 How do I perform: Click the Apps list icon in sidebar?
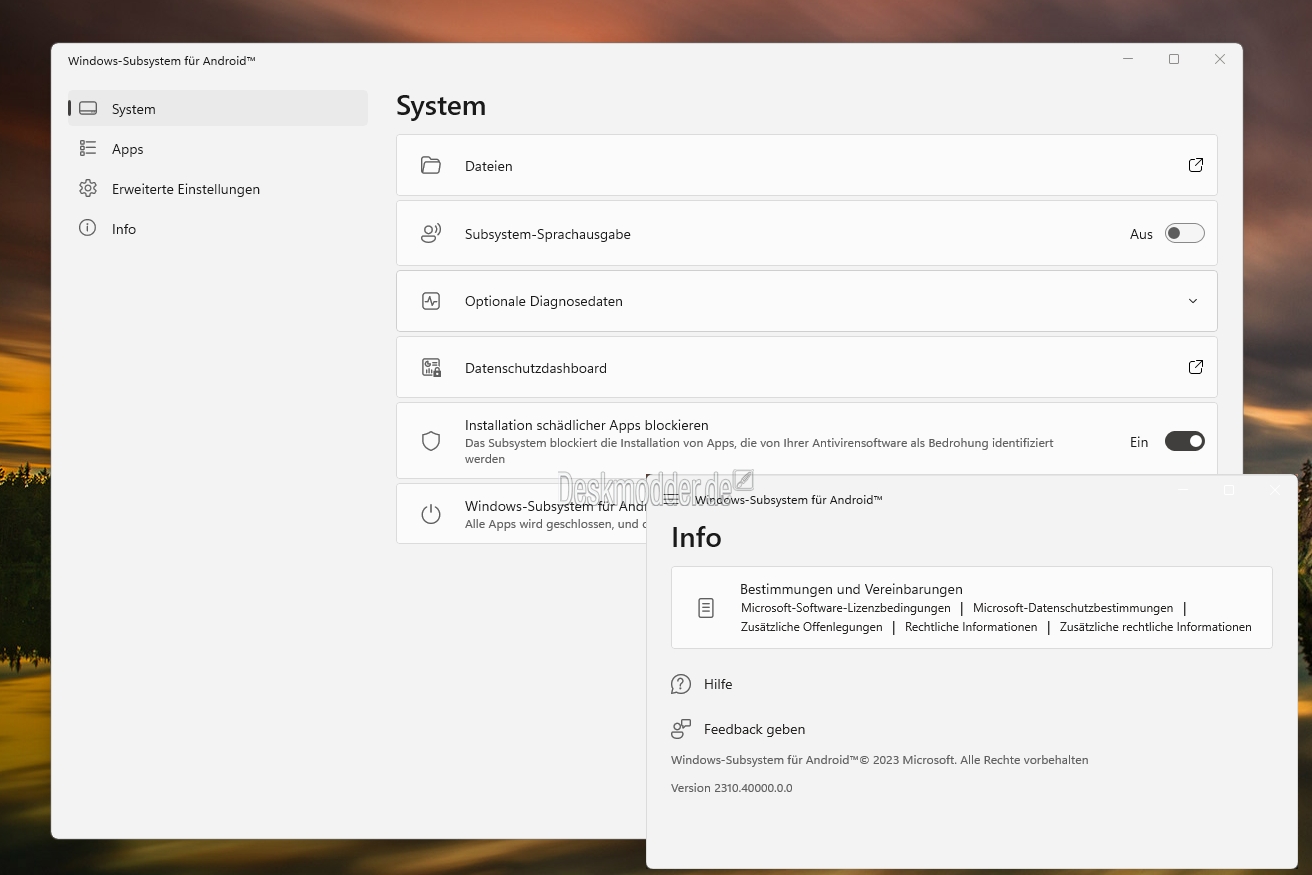88,148
